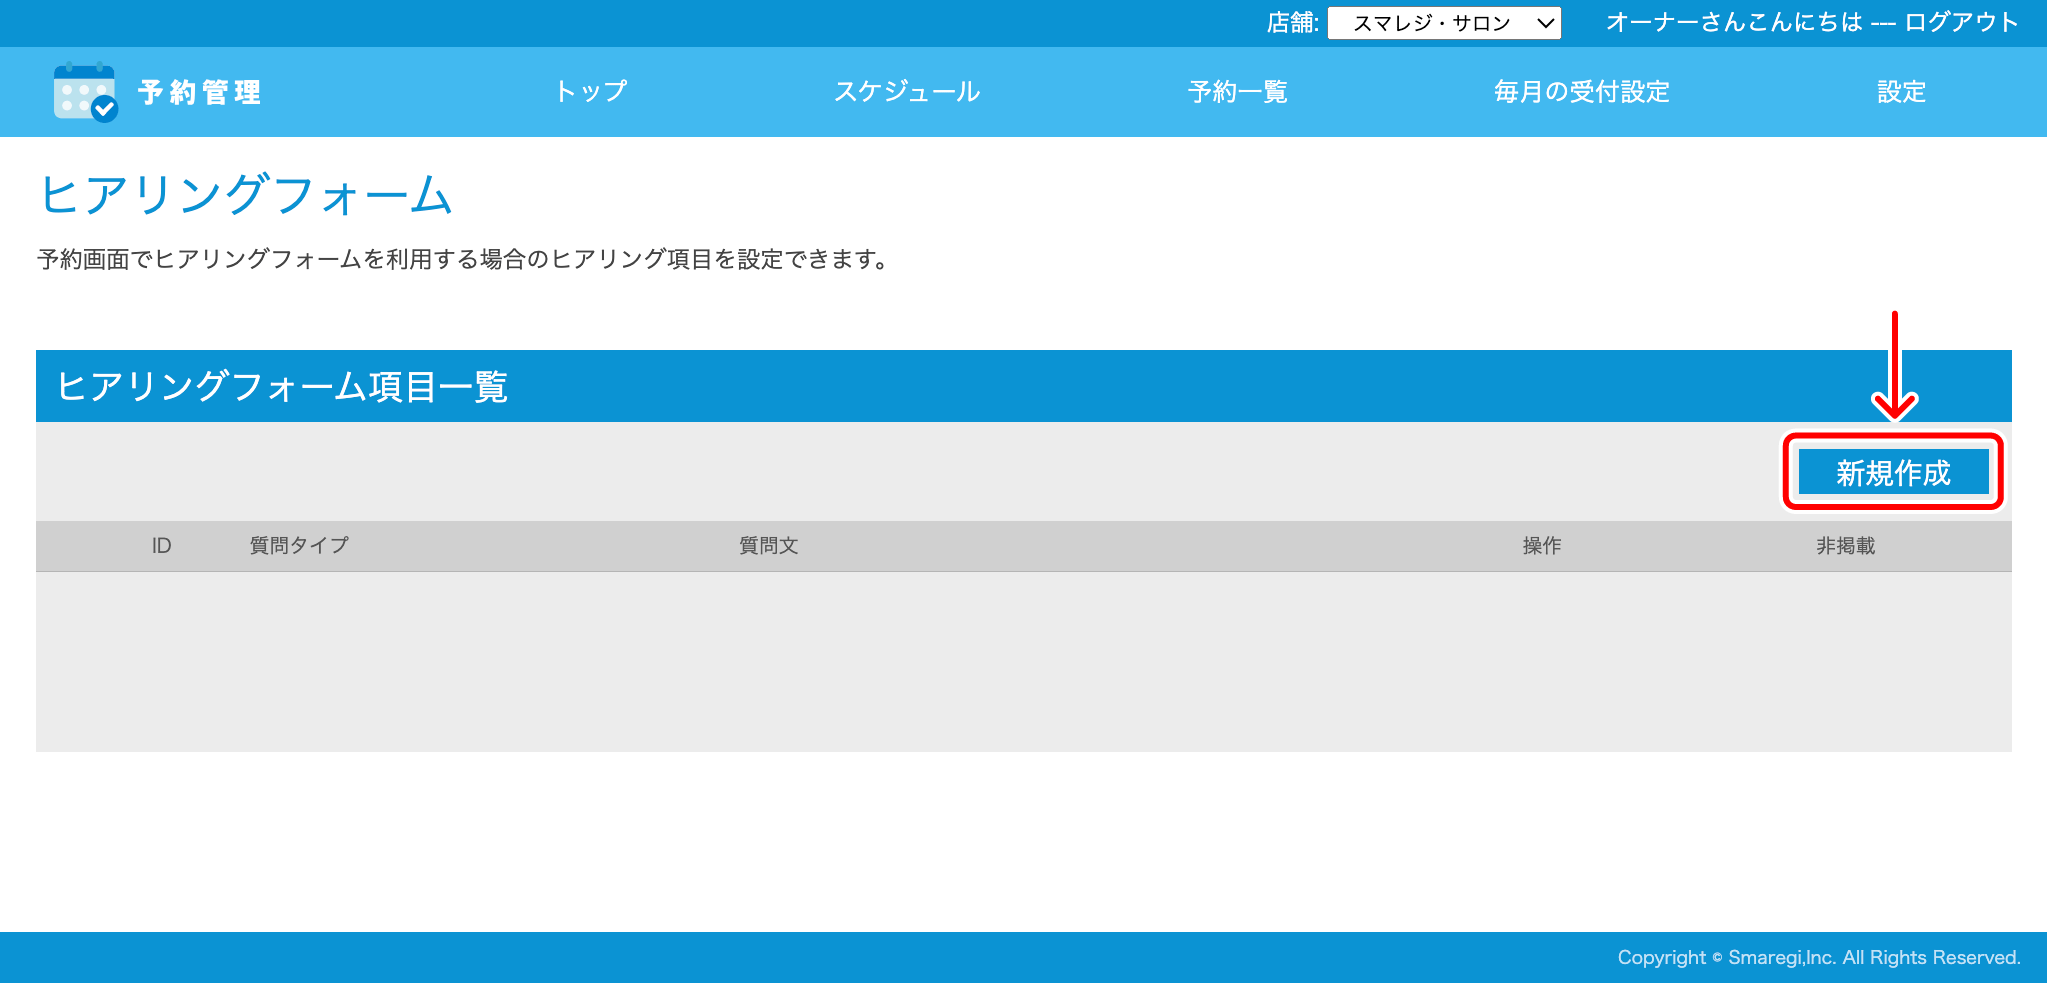2047x983 pixels.
Task: Click the オーナーさんこんにちは greeting text
Action: coord(1734,23)
